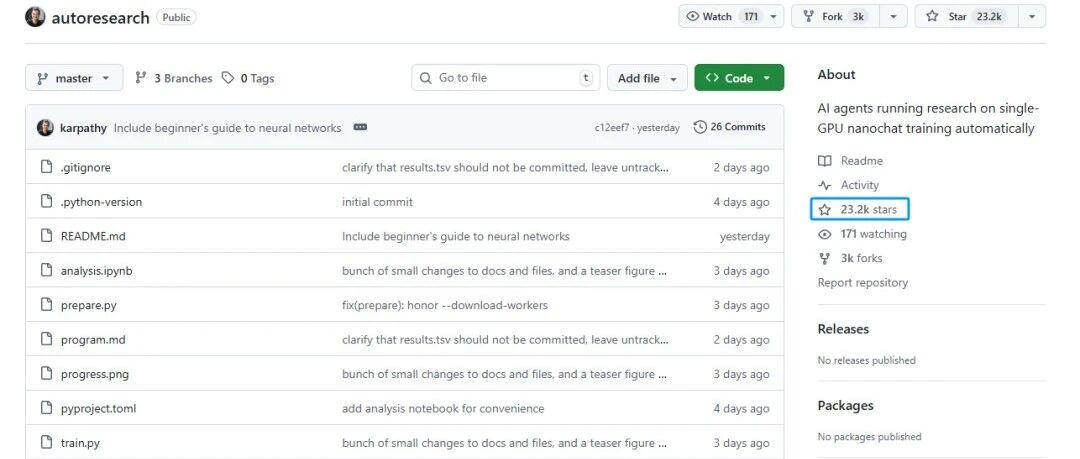Open 'add analysis notebook for convenience' commit
Image resolution: width=1080 pixels, height=459 pixels.
point(443,409)
